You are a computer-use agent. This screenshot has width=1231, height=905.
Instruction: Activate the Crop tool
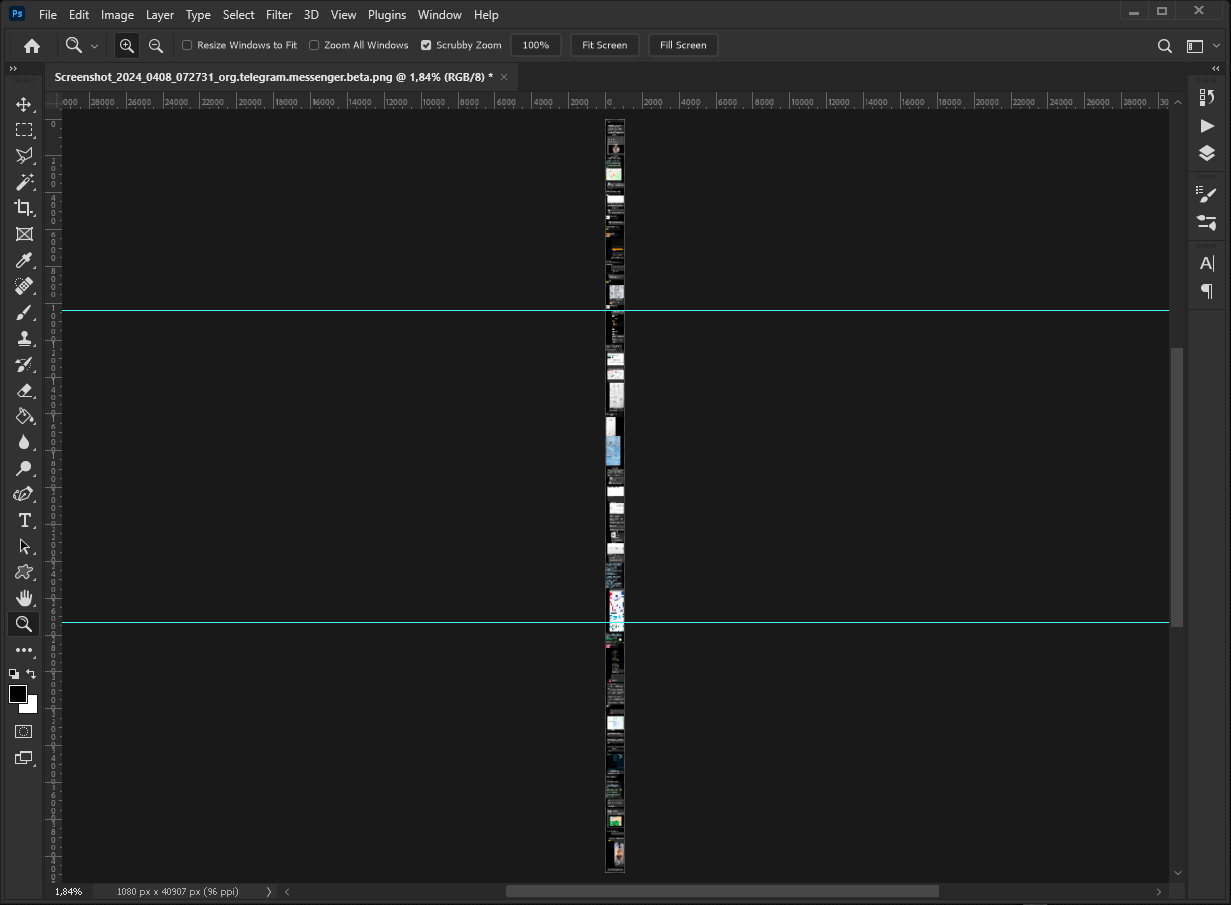[x=24, y=208]
